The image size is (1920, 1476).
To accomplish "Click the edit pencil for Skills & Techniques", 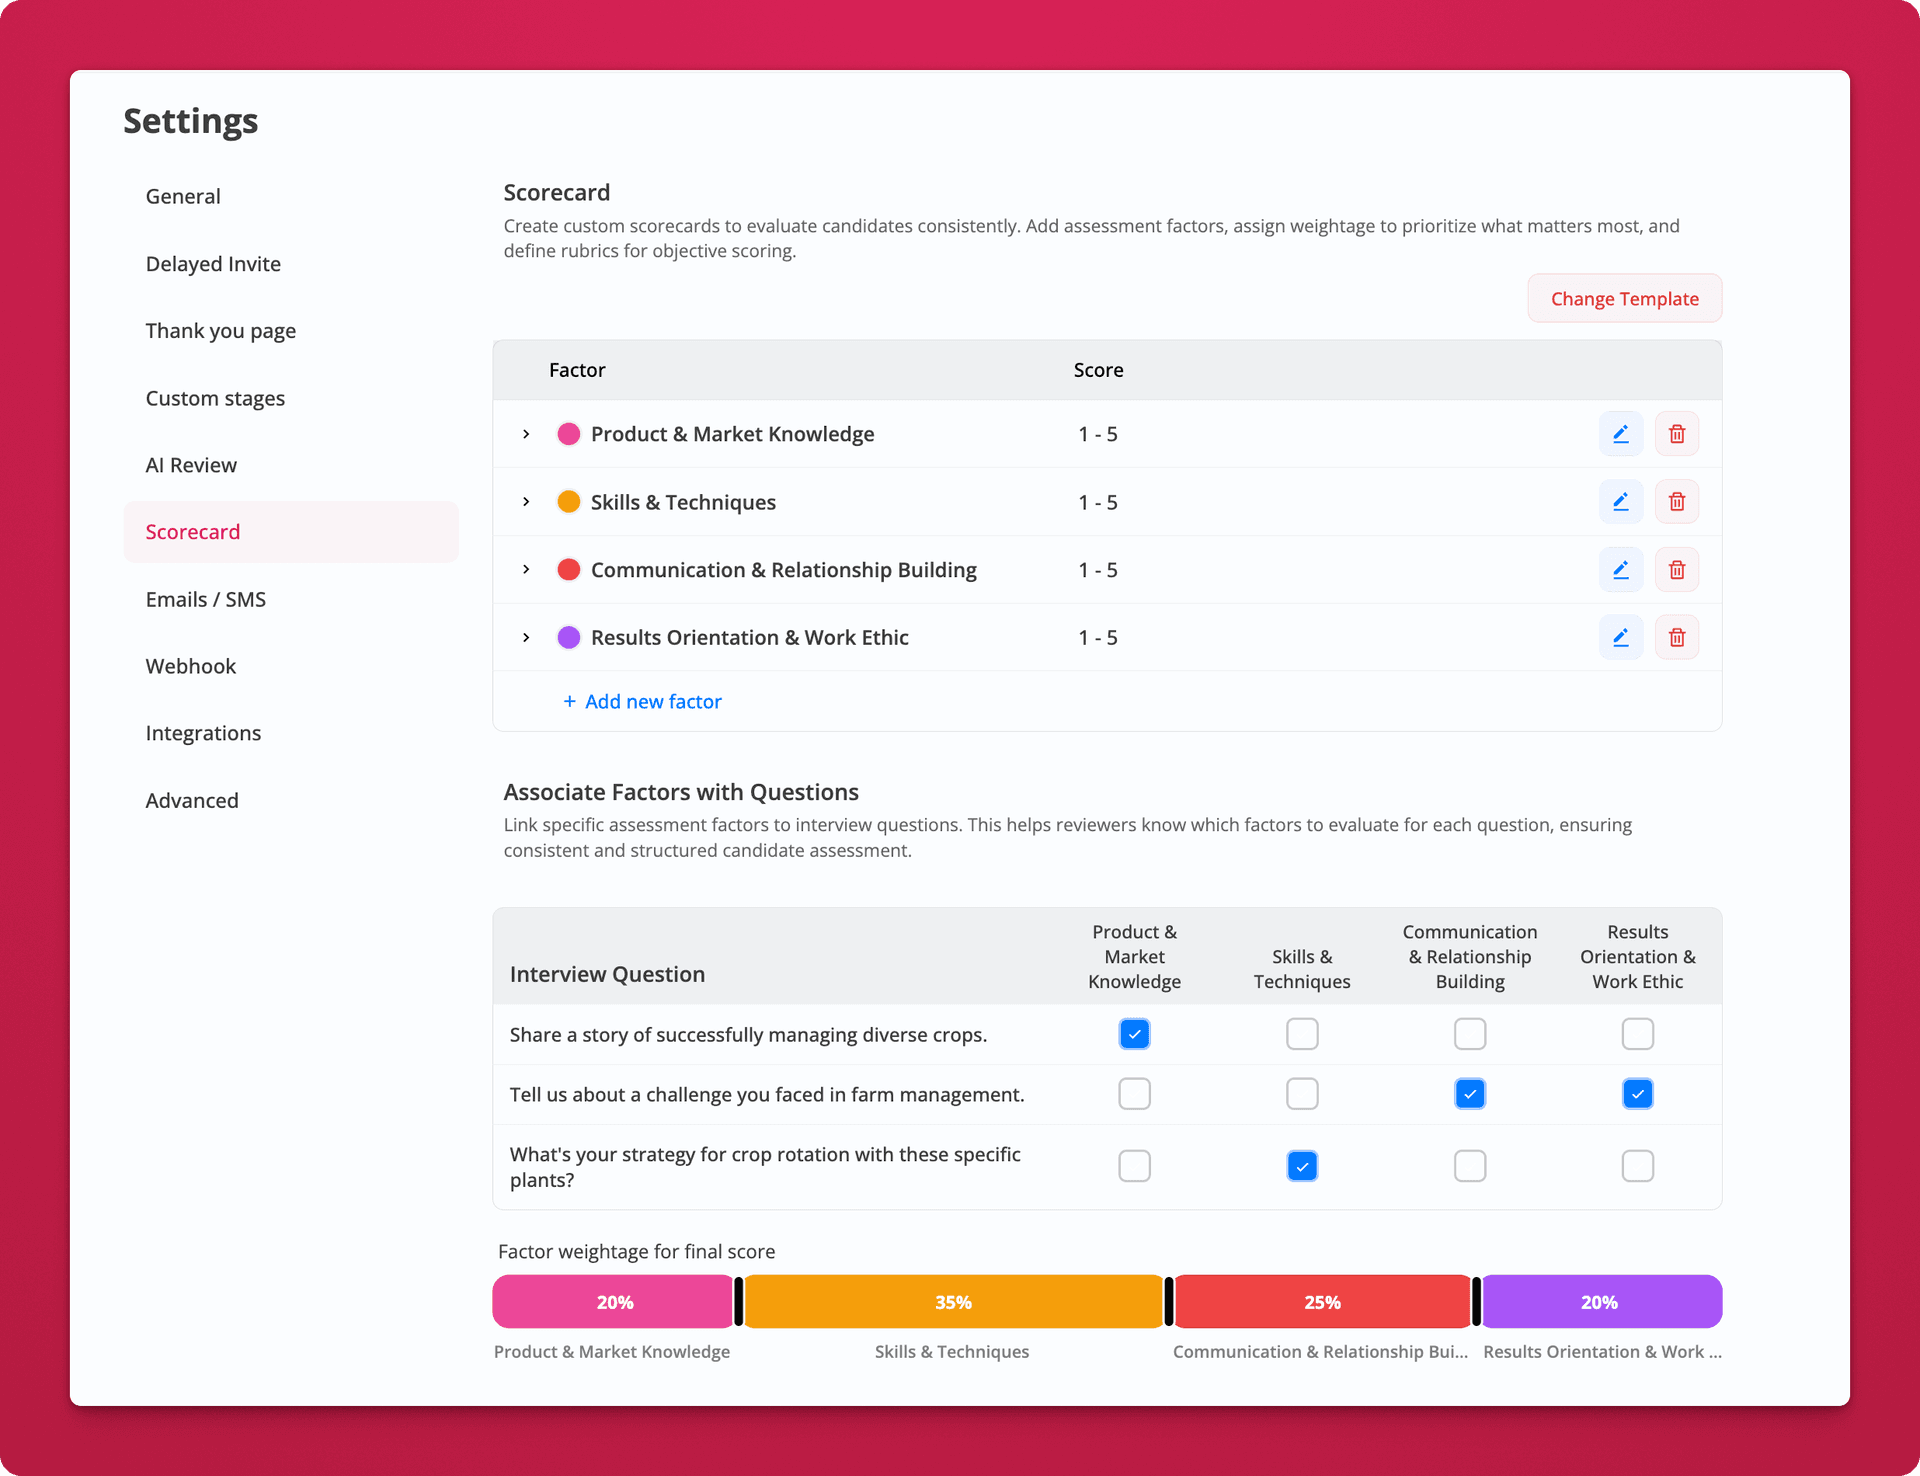I will pyautogui.click(x=1621, y=501).
